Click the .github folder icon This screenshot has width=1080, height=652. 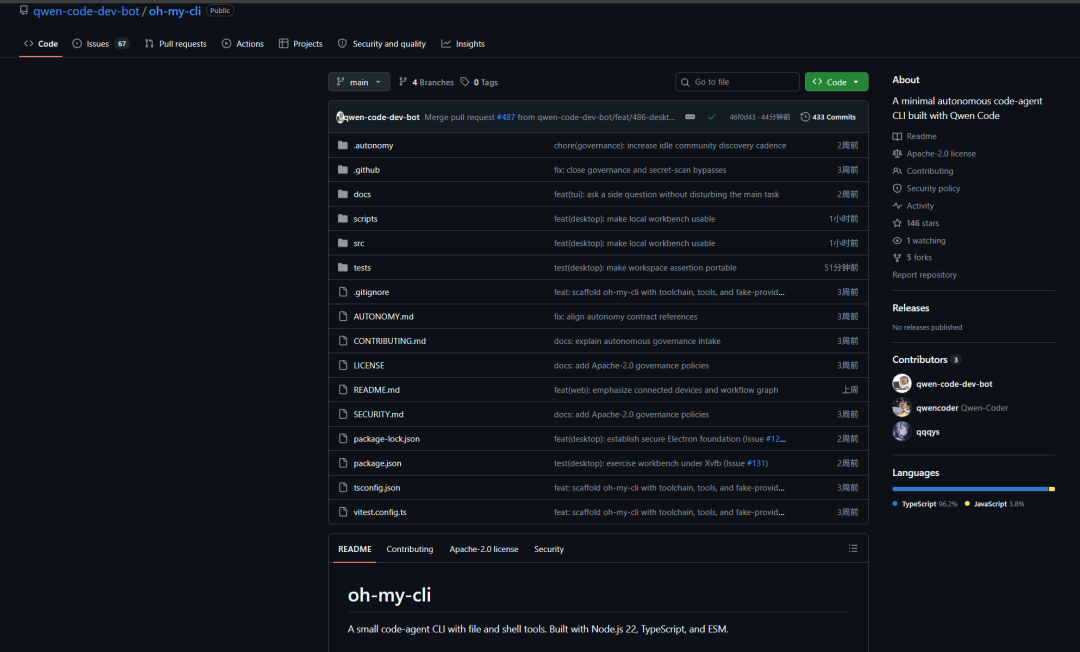click(x=343, y=169)
